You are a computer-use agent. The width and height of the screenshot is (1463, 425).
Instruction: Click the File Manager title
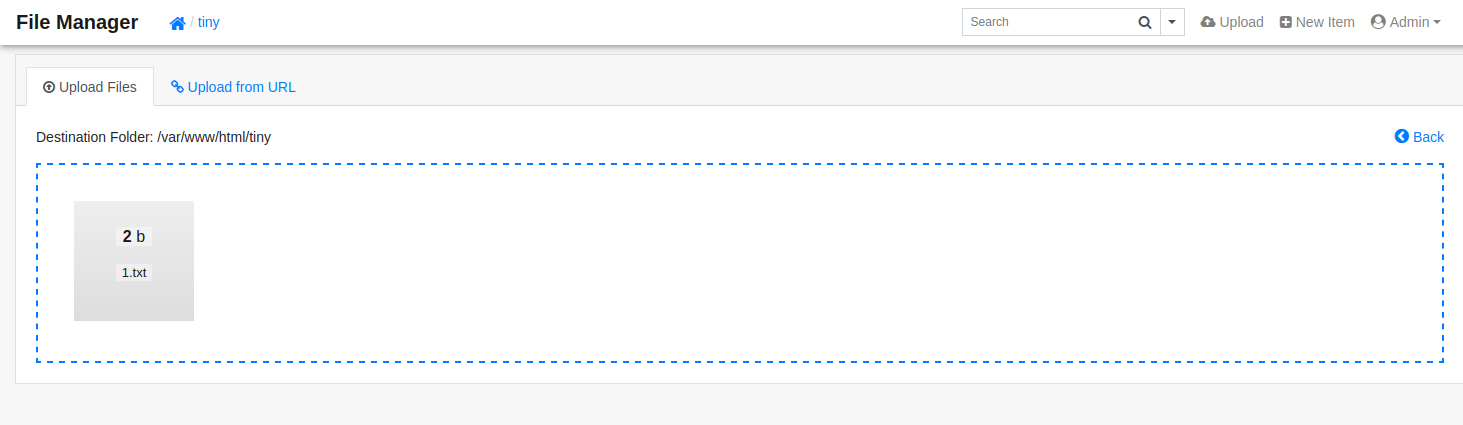(77, 22)
